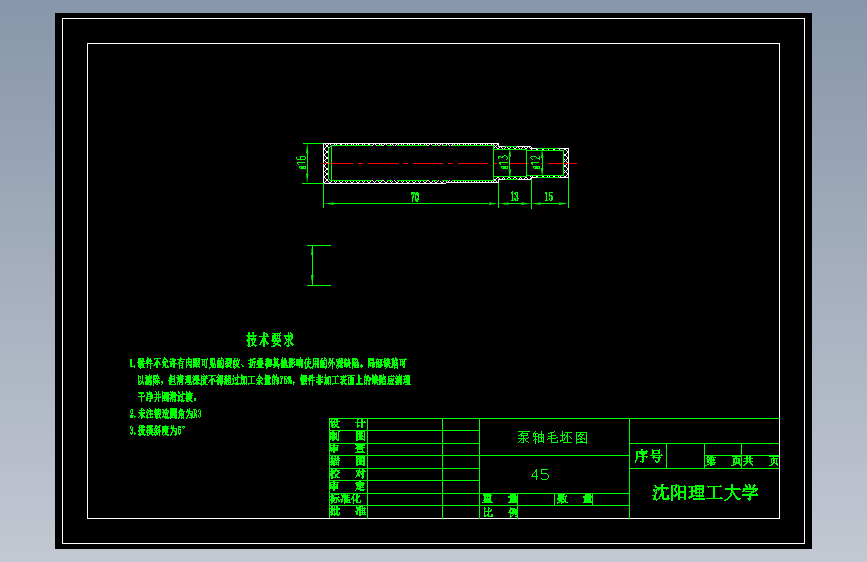Viewport: 867px width, 562px height.
Task: Select the 15 length dimension
Action: tap(549, 197)
